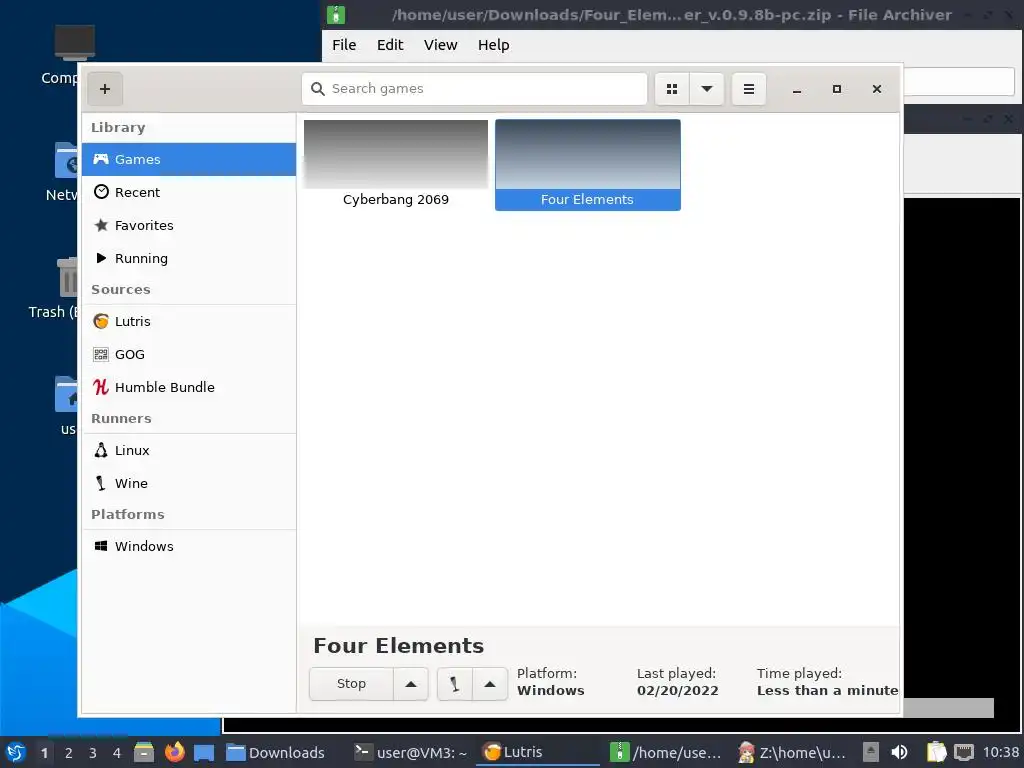Screen dimensions: 1024x768
Task: Click the 10:38 clock in tray
Action: pos(1000,752)
